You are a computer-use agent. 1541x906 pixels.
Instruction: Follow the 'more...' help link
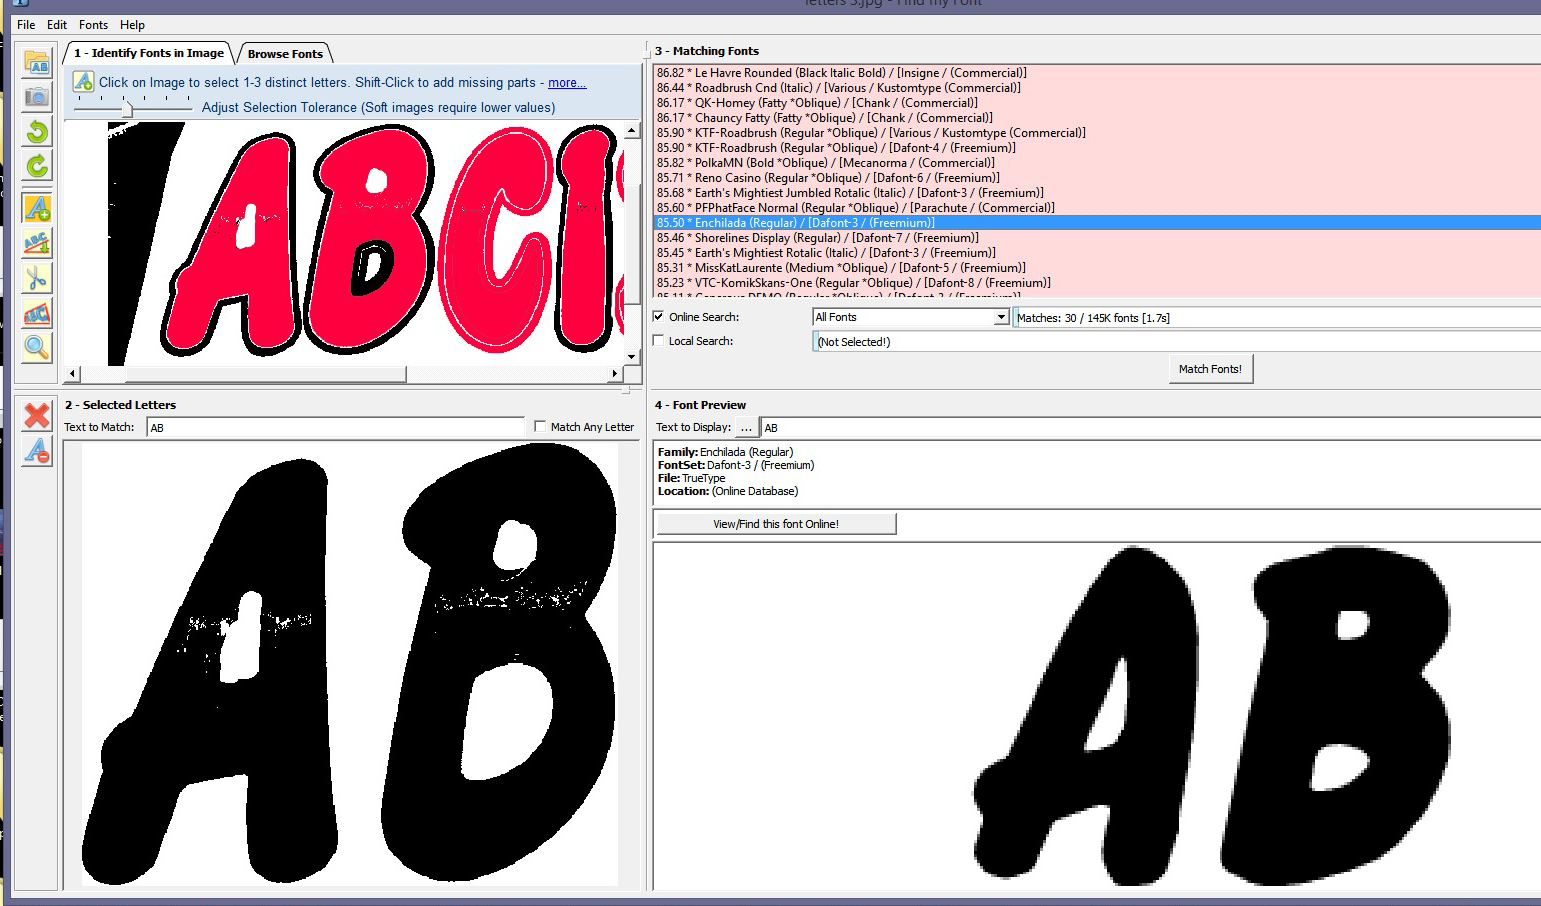point(567,83)
